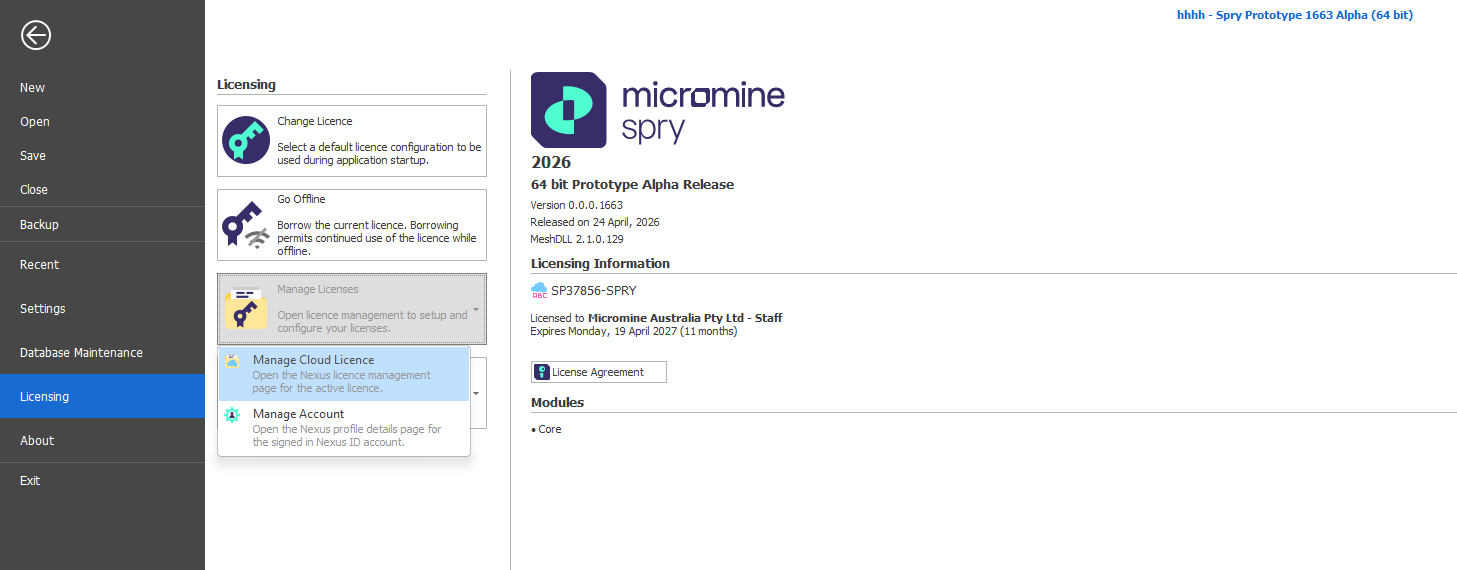
Task: Go to Database Maintenance
Action: pyautogui.click(x=102, y=353)
